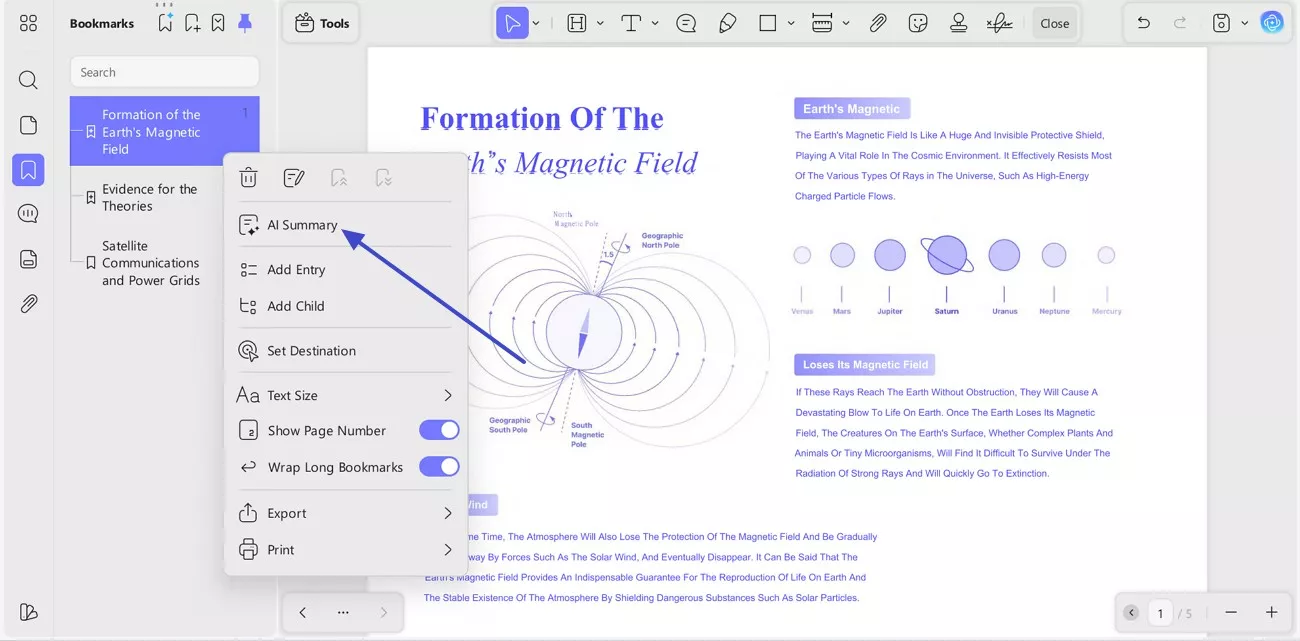The height and width of the screenshot is (641, 1300).
Task: Select the highlighter pen tool
Action: click(727, 23)
